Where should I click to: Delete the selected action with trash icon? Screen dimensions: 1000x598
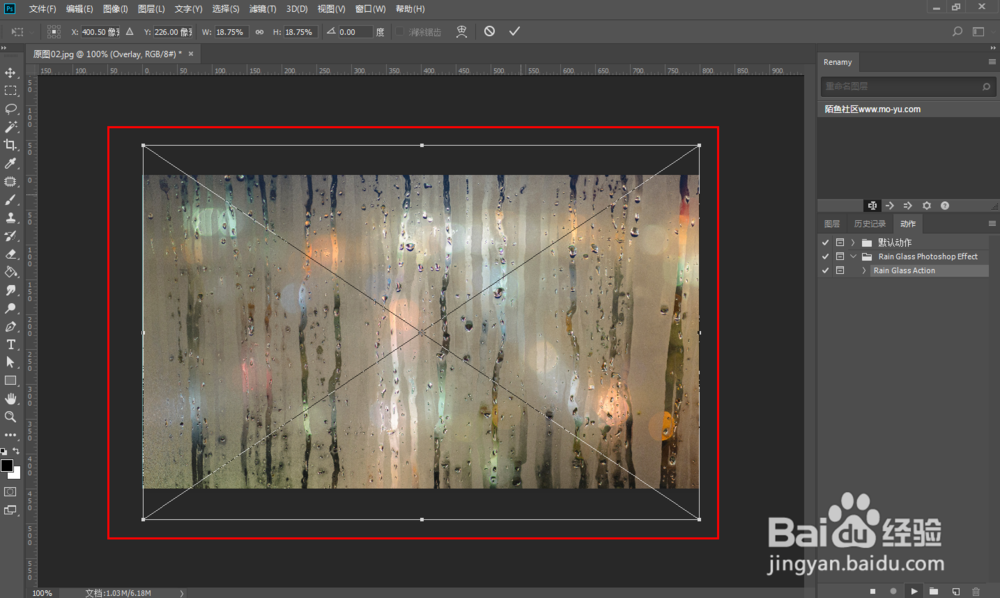(x=976, y=591)
